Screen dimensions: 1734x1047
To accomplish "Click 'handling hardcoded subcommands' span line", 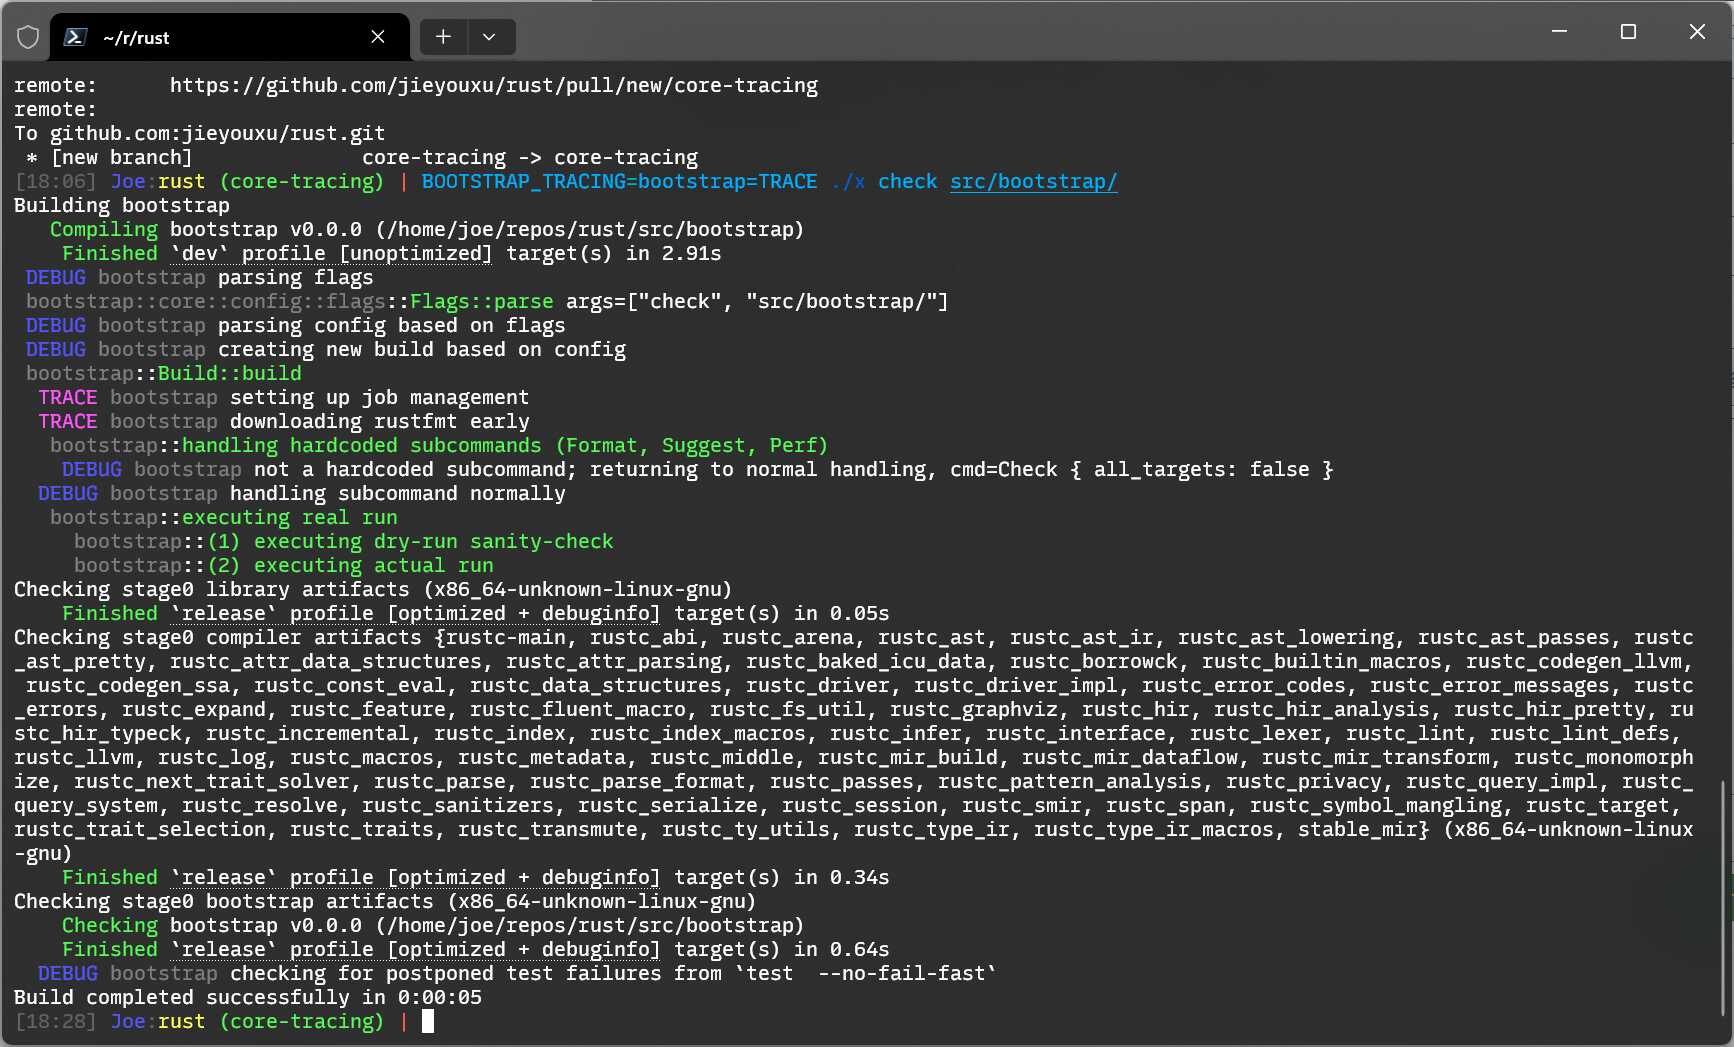I will click(x=439, y=445).
